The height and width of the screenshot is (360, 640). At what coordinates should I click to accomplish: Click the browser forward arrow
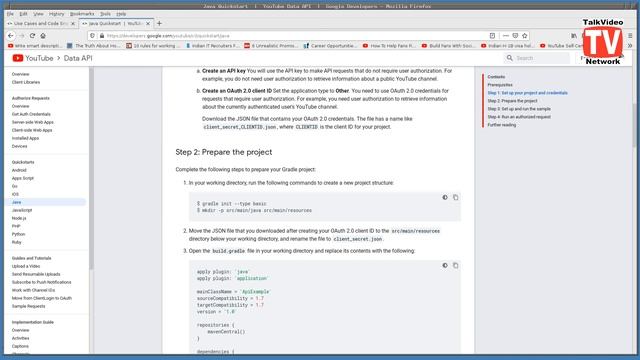(22, 36)
